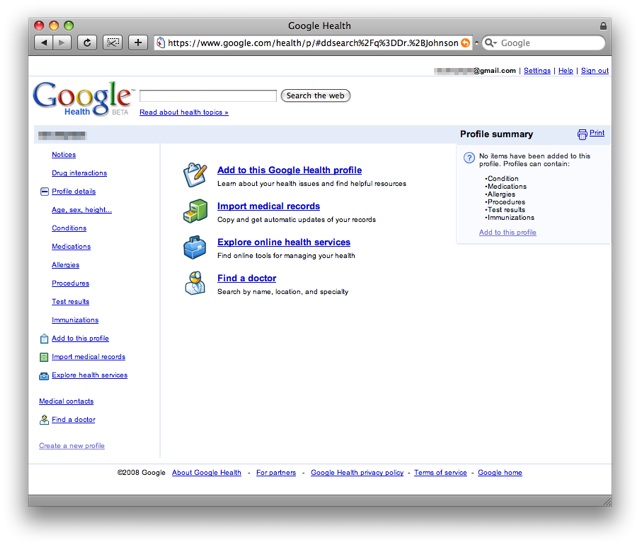Click sidebar Import medical records link

coord(88,357)
